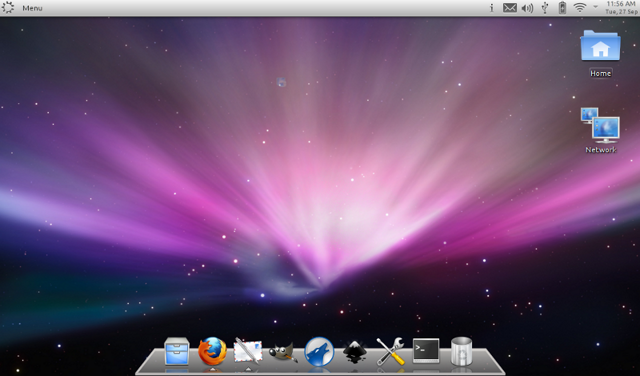Open the Home folder on desktop
Screen dimensions: 640x376
(x=600, y=53)
